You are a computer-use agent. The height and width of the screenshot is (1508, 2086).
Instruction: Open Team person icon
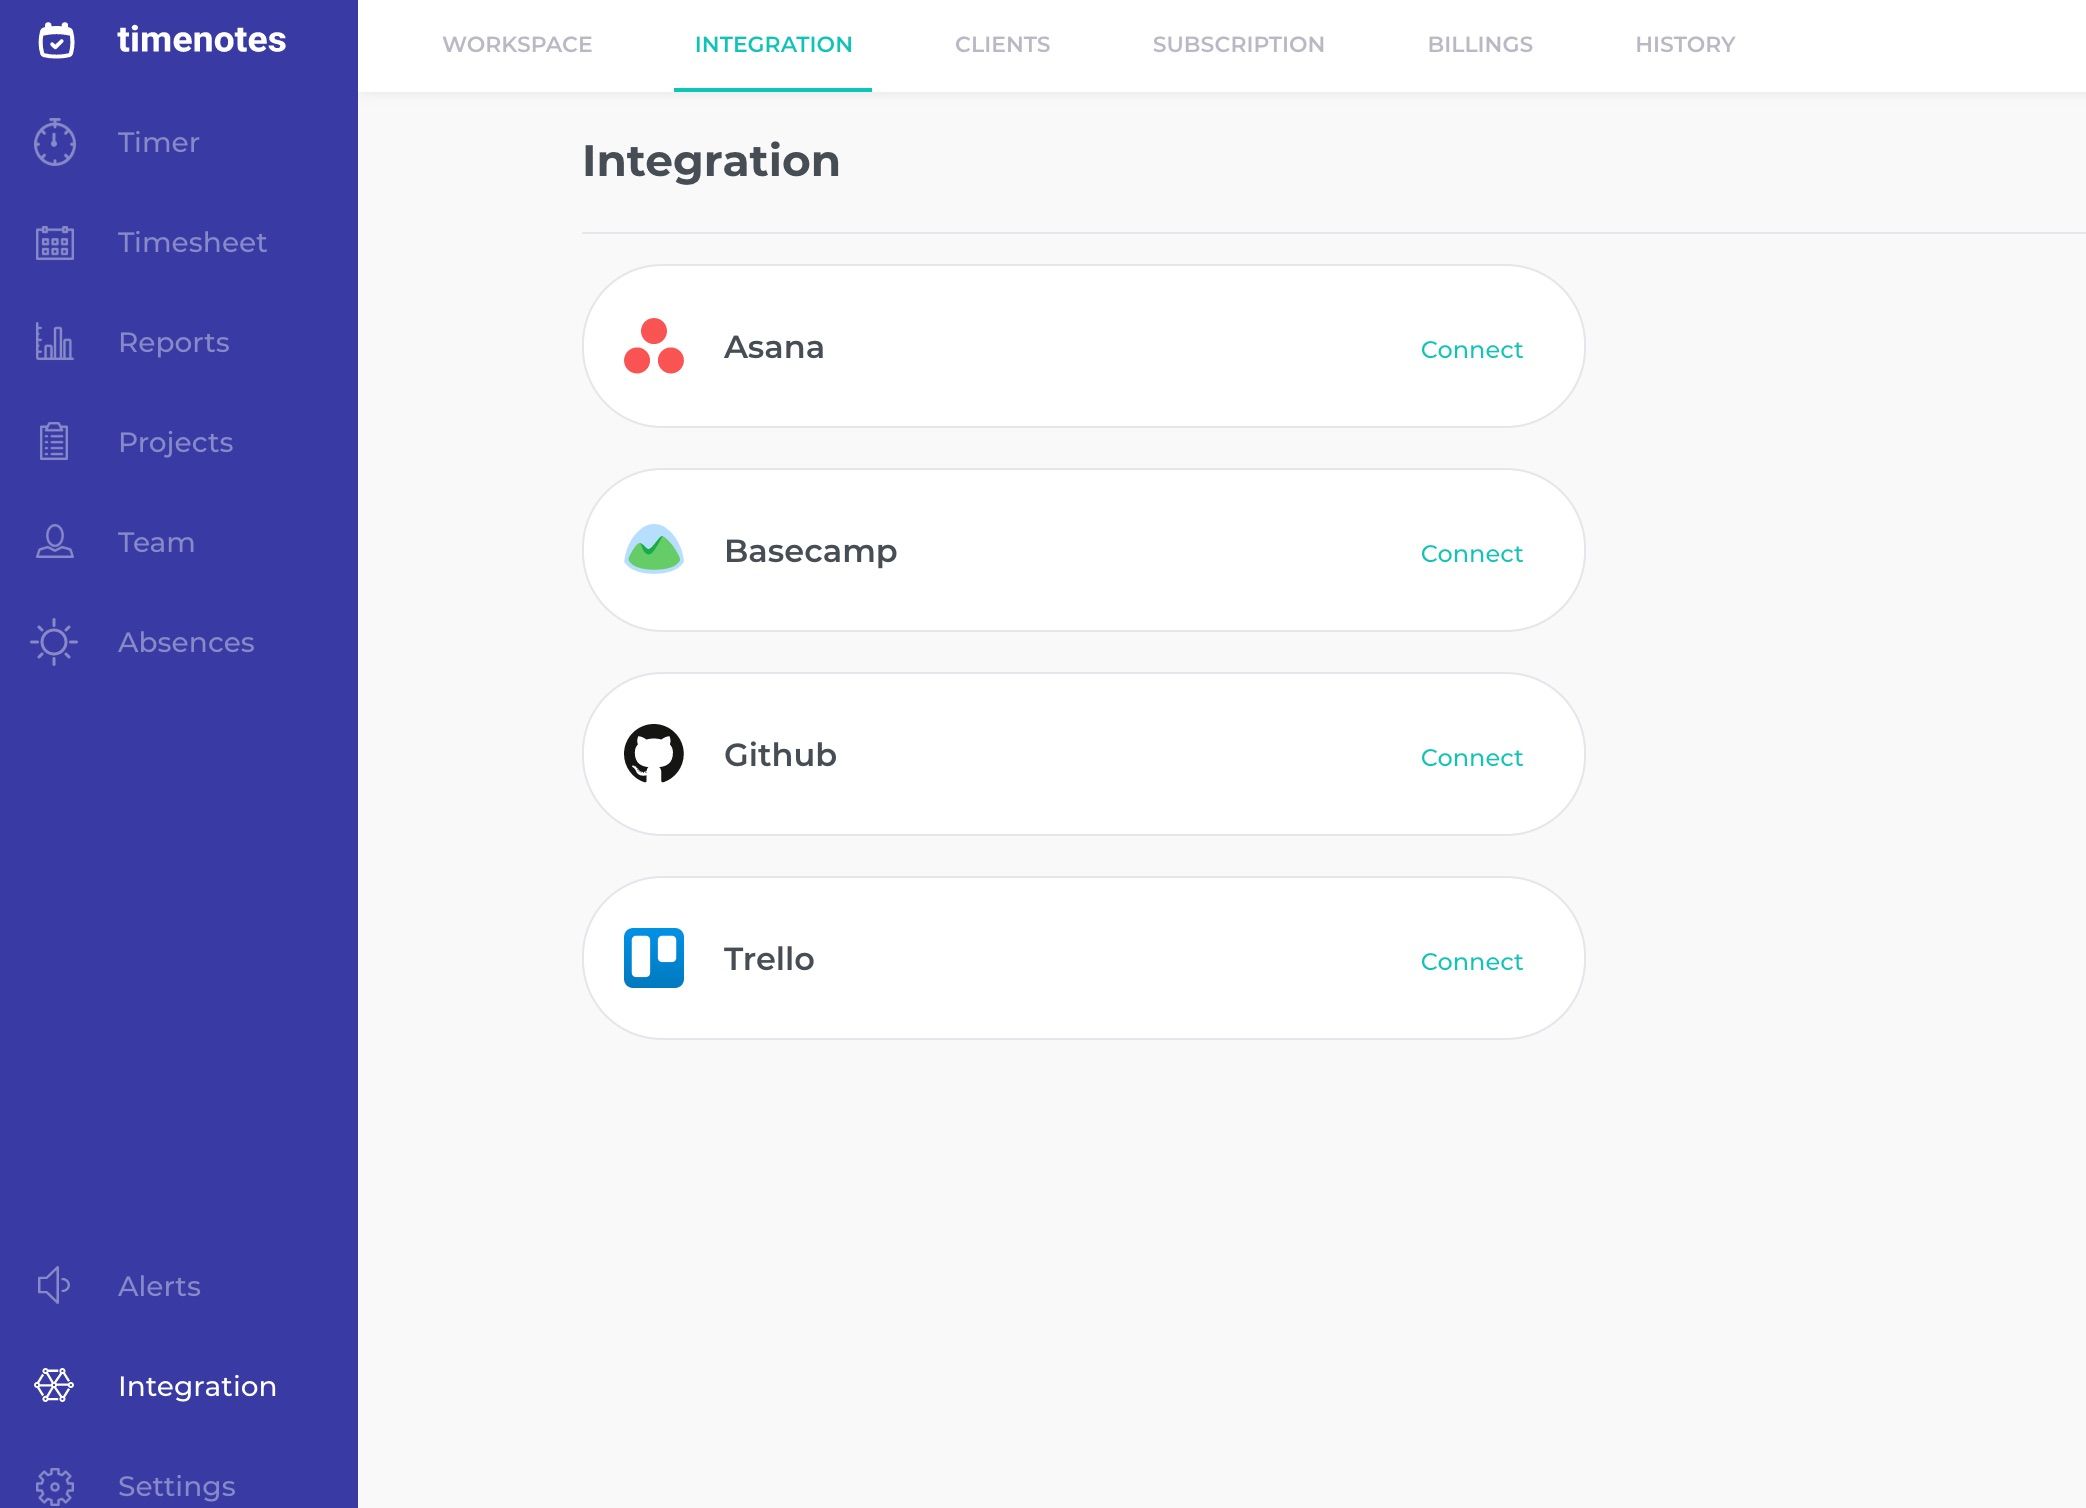point(54,542)
